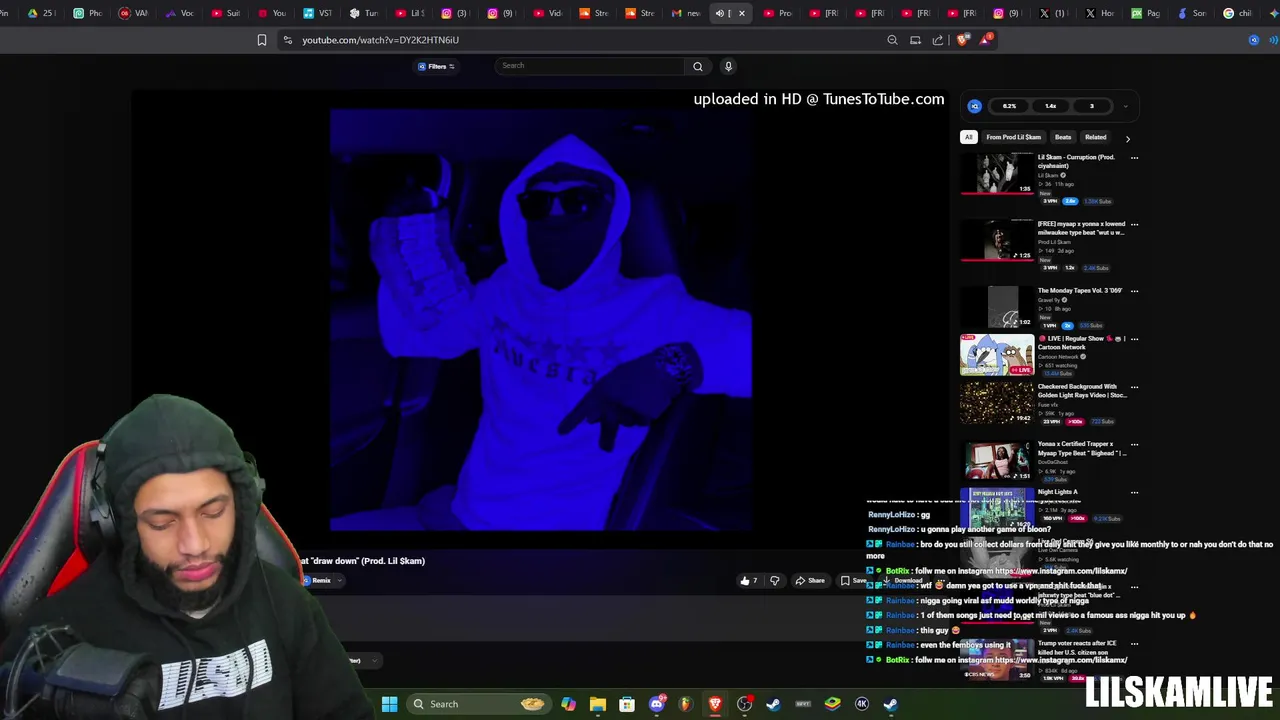
Task: Click the Download button under the video
Action: pyautogui.click(x=903, y=580)
